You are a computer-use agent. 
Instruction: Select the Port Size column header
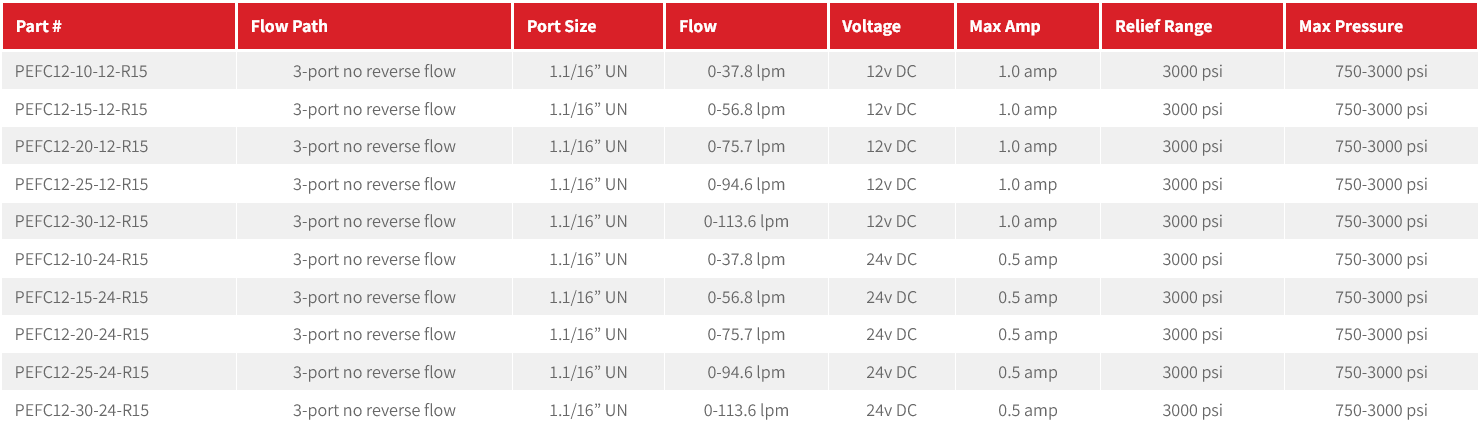(561, 27)
